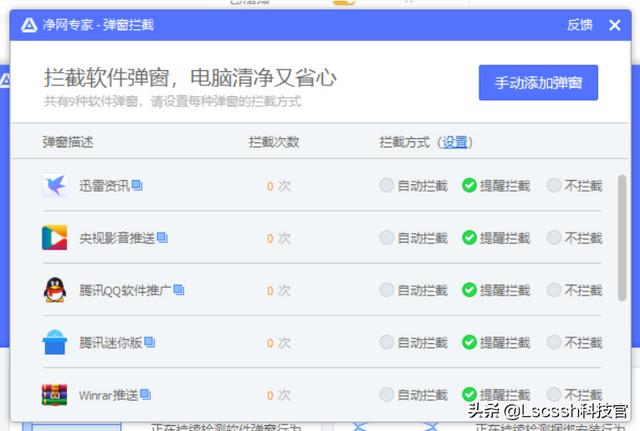The width and height of the screenshot is (640, 431).
Task: Click the 拦截次数 column header
Action: pyautogui.click(x=274, y=142)
